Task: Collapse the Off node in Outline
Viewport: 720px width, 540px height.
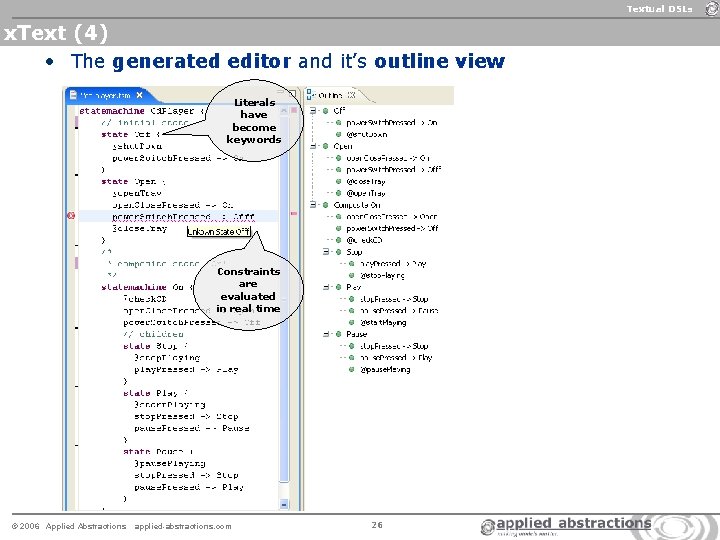Action: 313,111
